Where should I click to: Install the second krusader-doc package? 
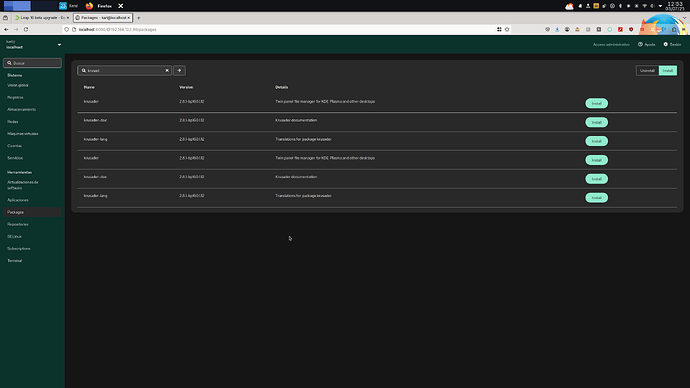pos(596,179)
